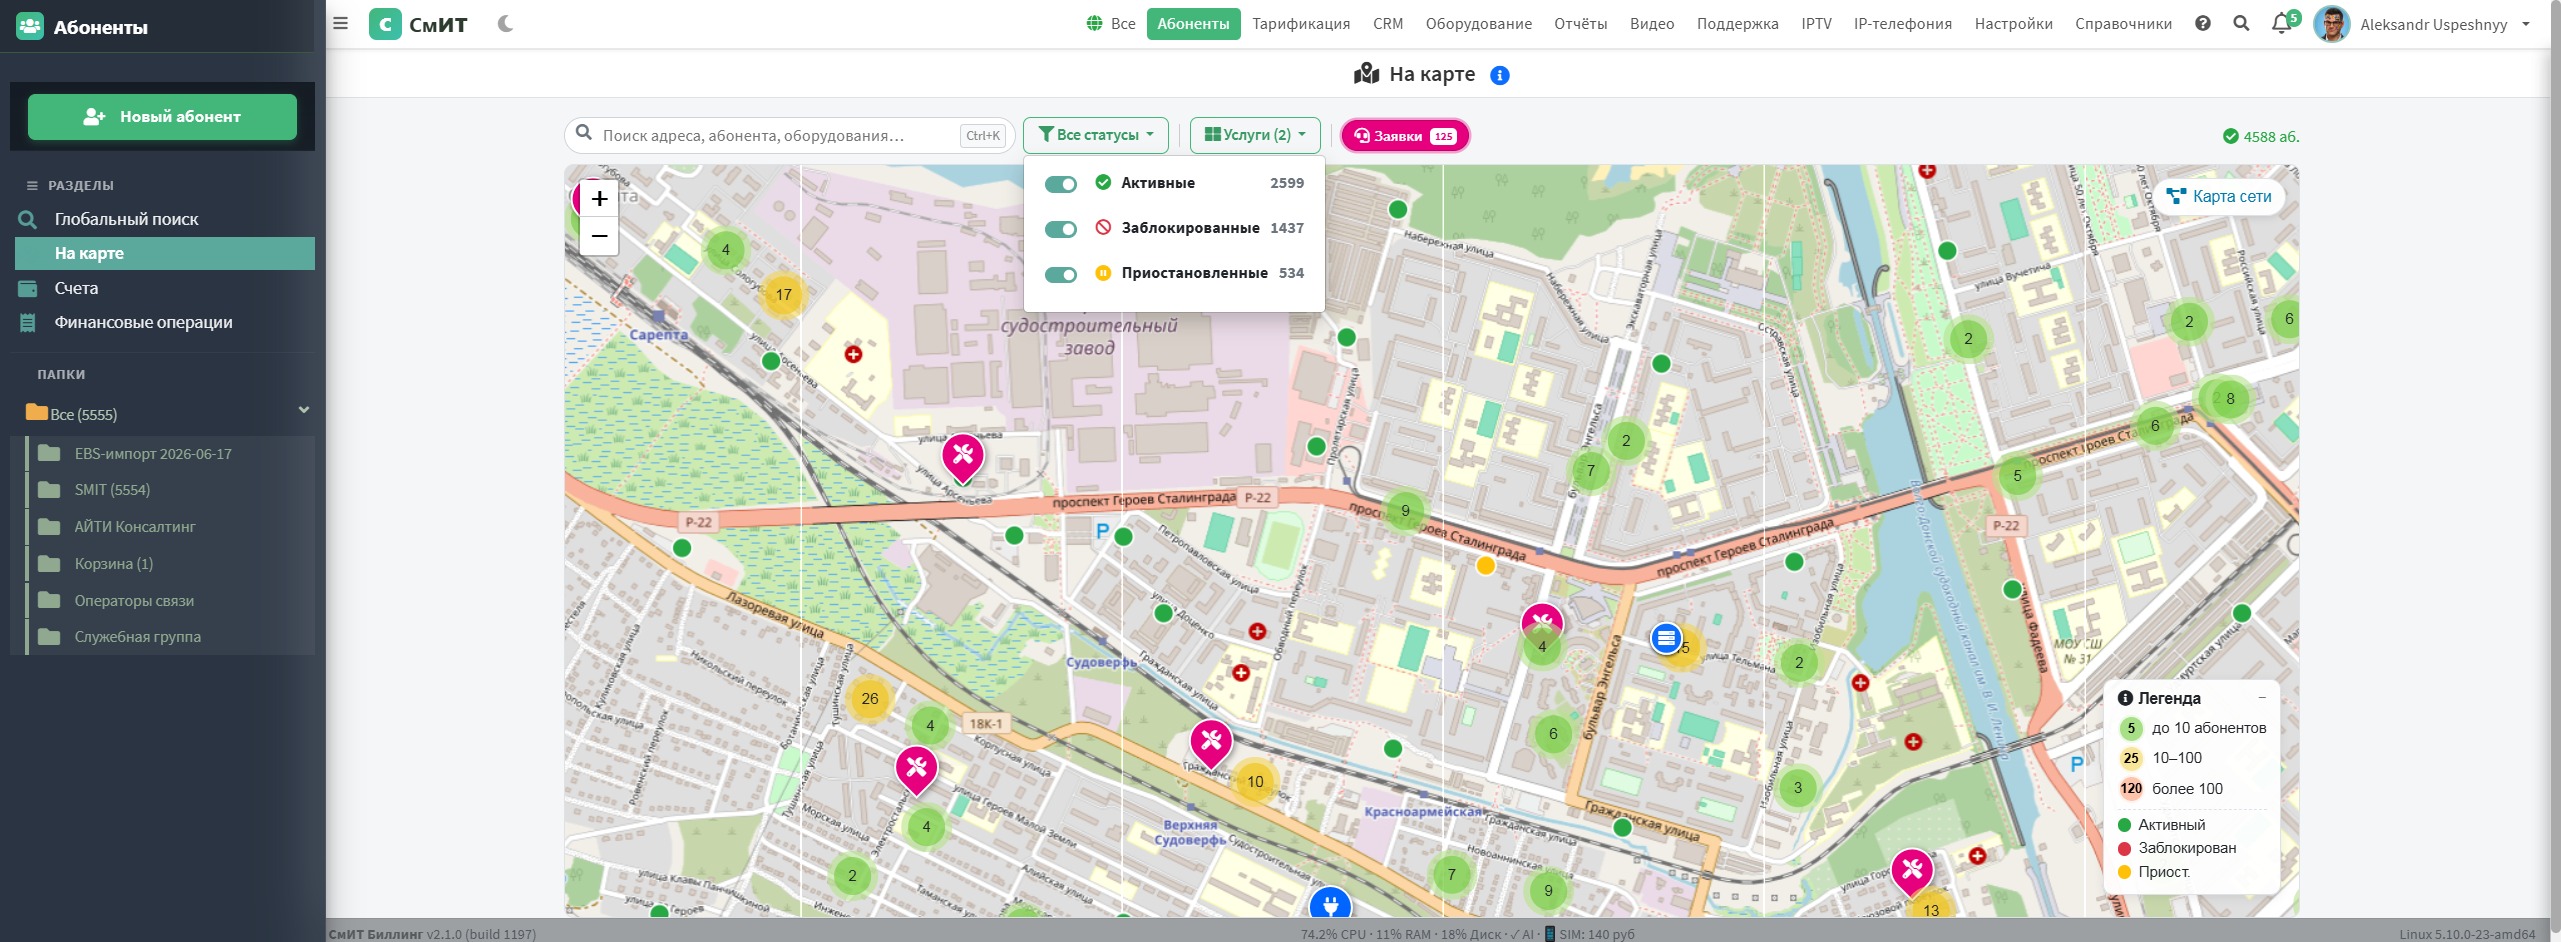The height and width of the screenshot is (942, 2561).
Task: Zoom in the map with plus button
Action: coord(599,198)
